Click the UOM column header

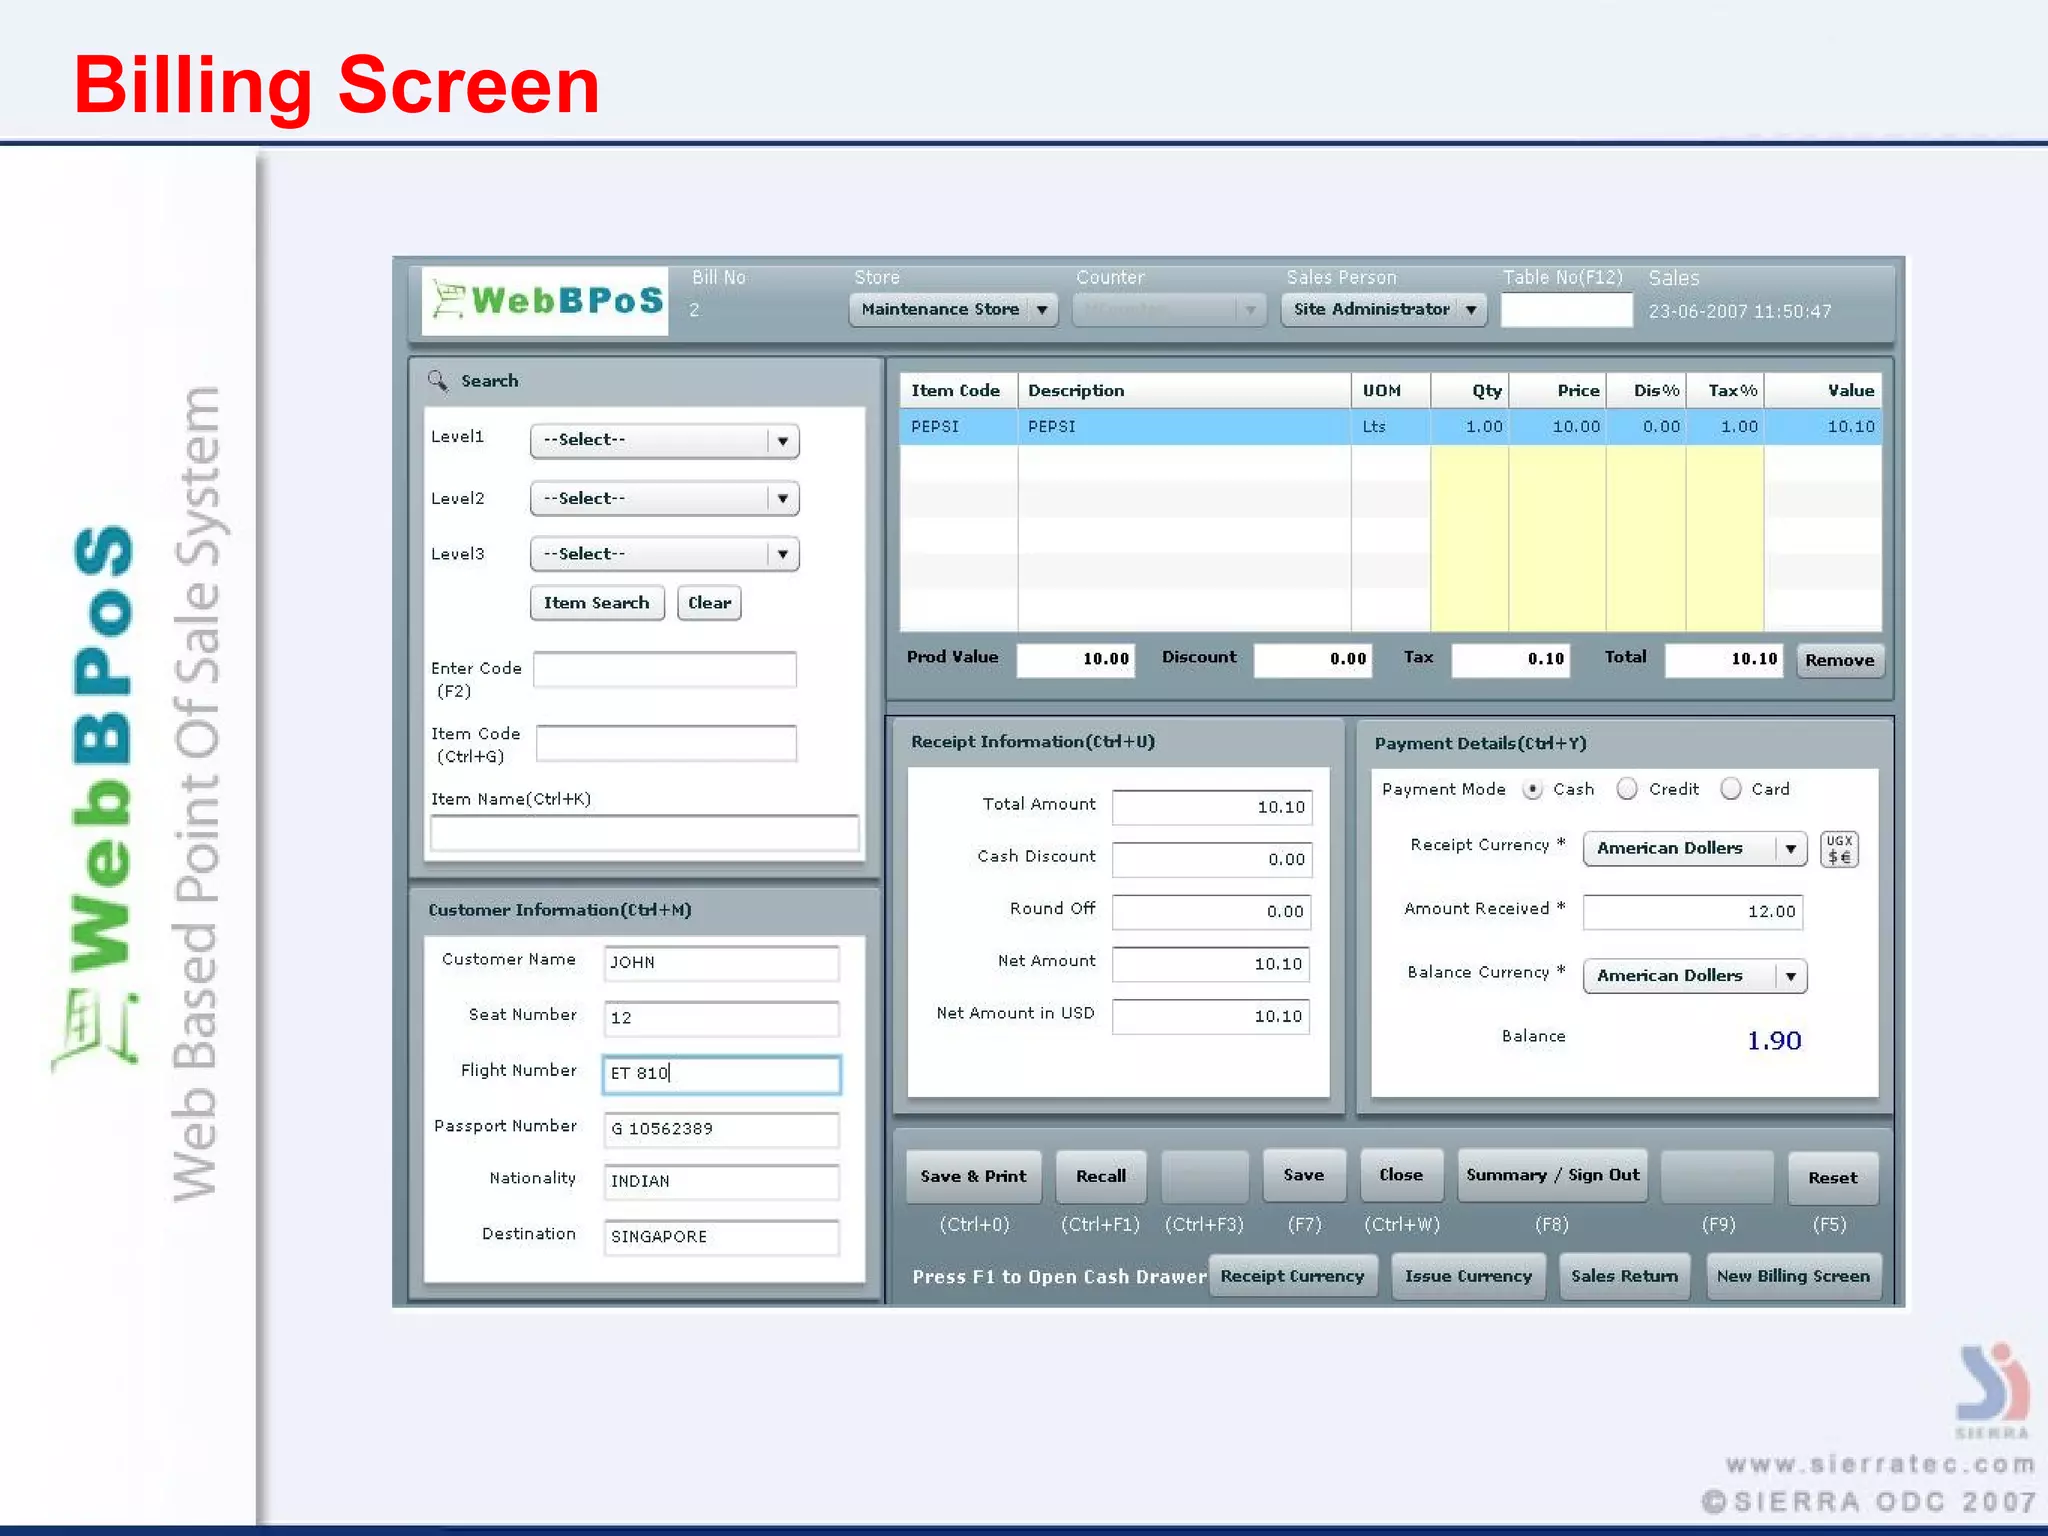(1391, 391)
